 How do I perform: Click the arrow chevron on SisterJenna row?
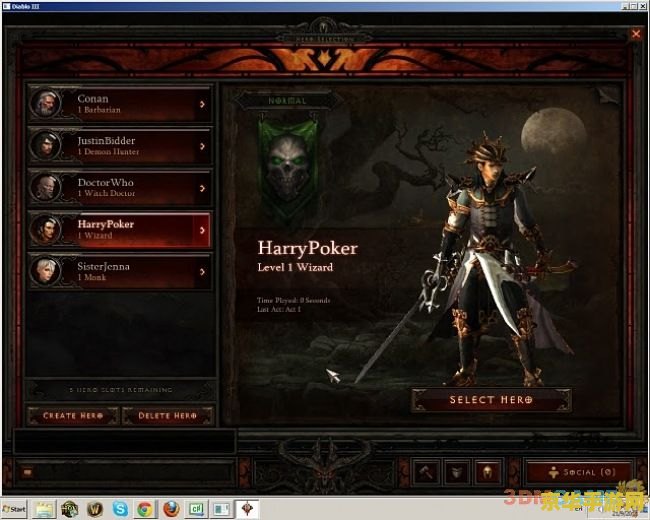point(202,272)
